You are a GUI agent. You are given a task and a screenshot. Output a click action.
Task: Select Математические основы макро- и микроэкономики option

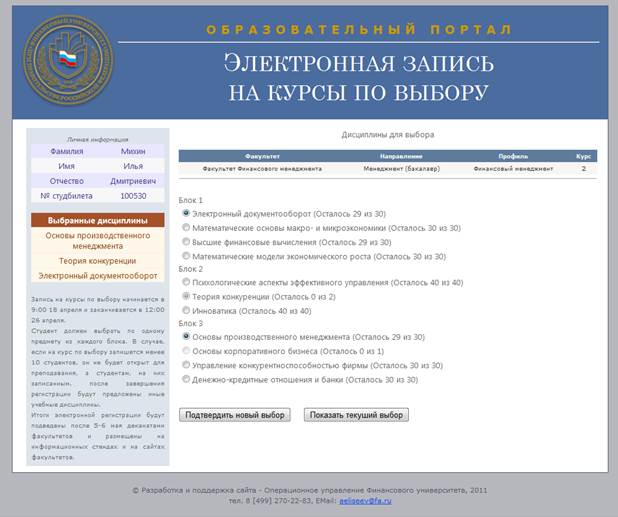(186, 227)
